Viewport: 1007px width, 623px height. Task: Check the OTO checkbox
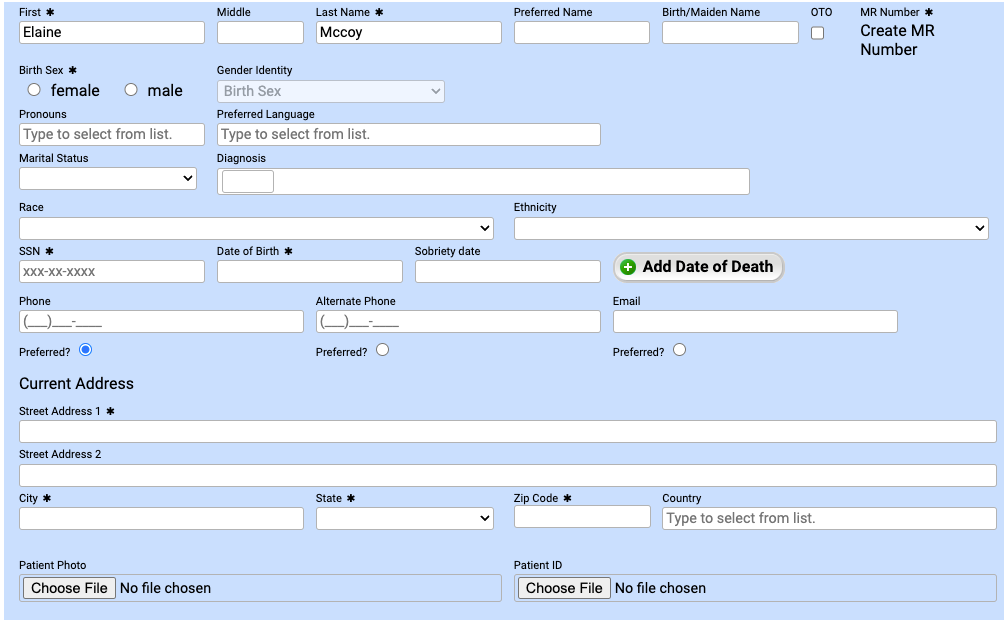click(817, 32)
